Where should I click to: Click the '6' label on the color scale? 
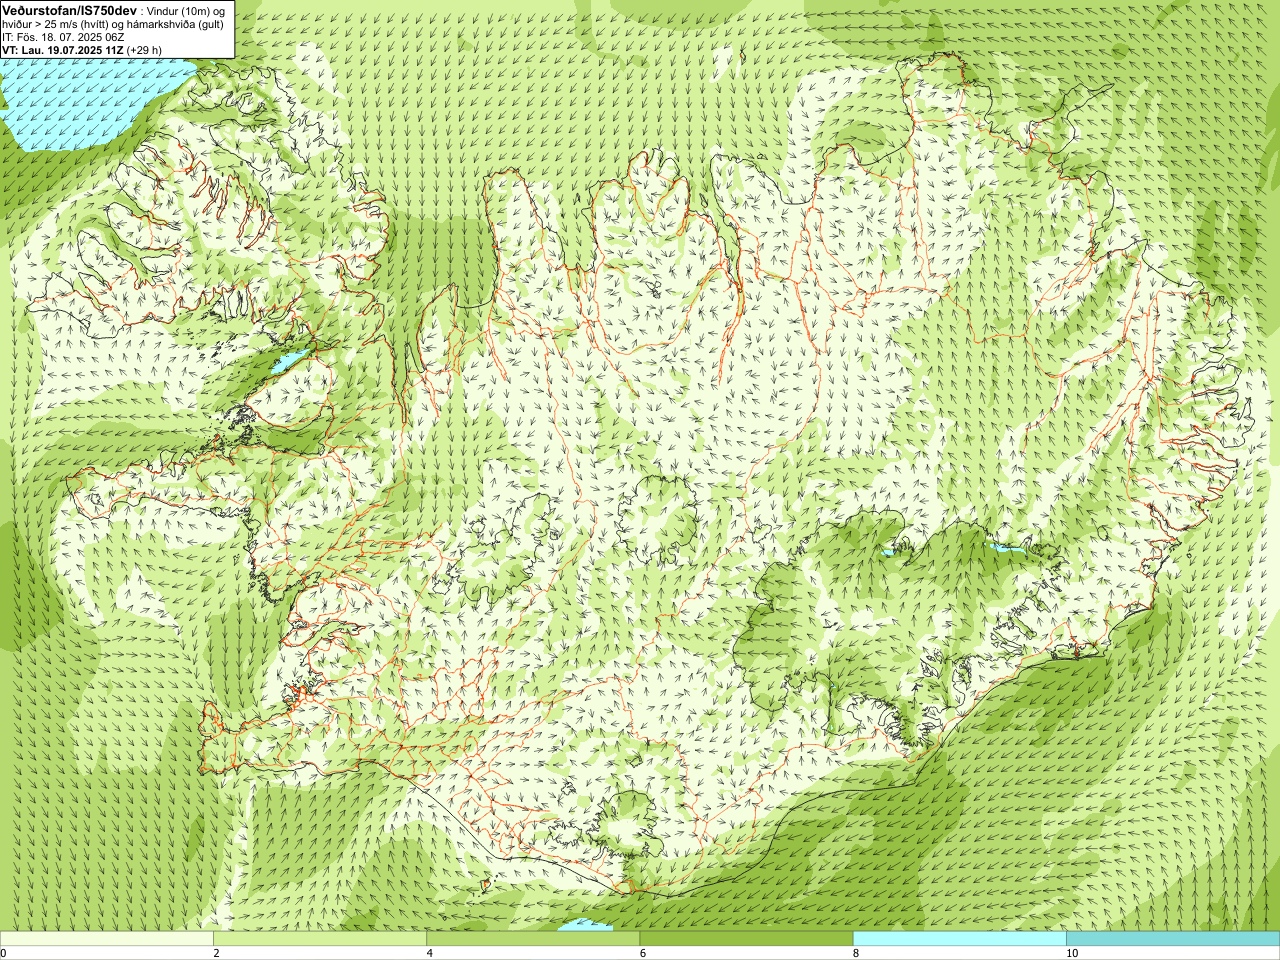click(x=643, y=953)
